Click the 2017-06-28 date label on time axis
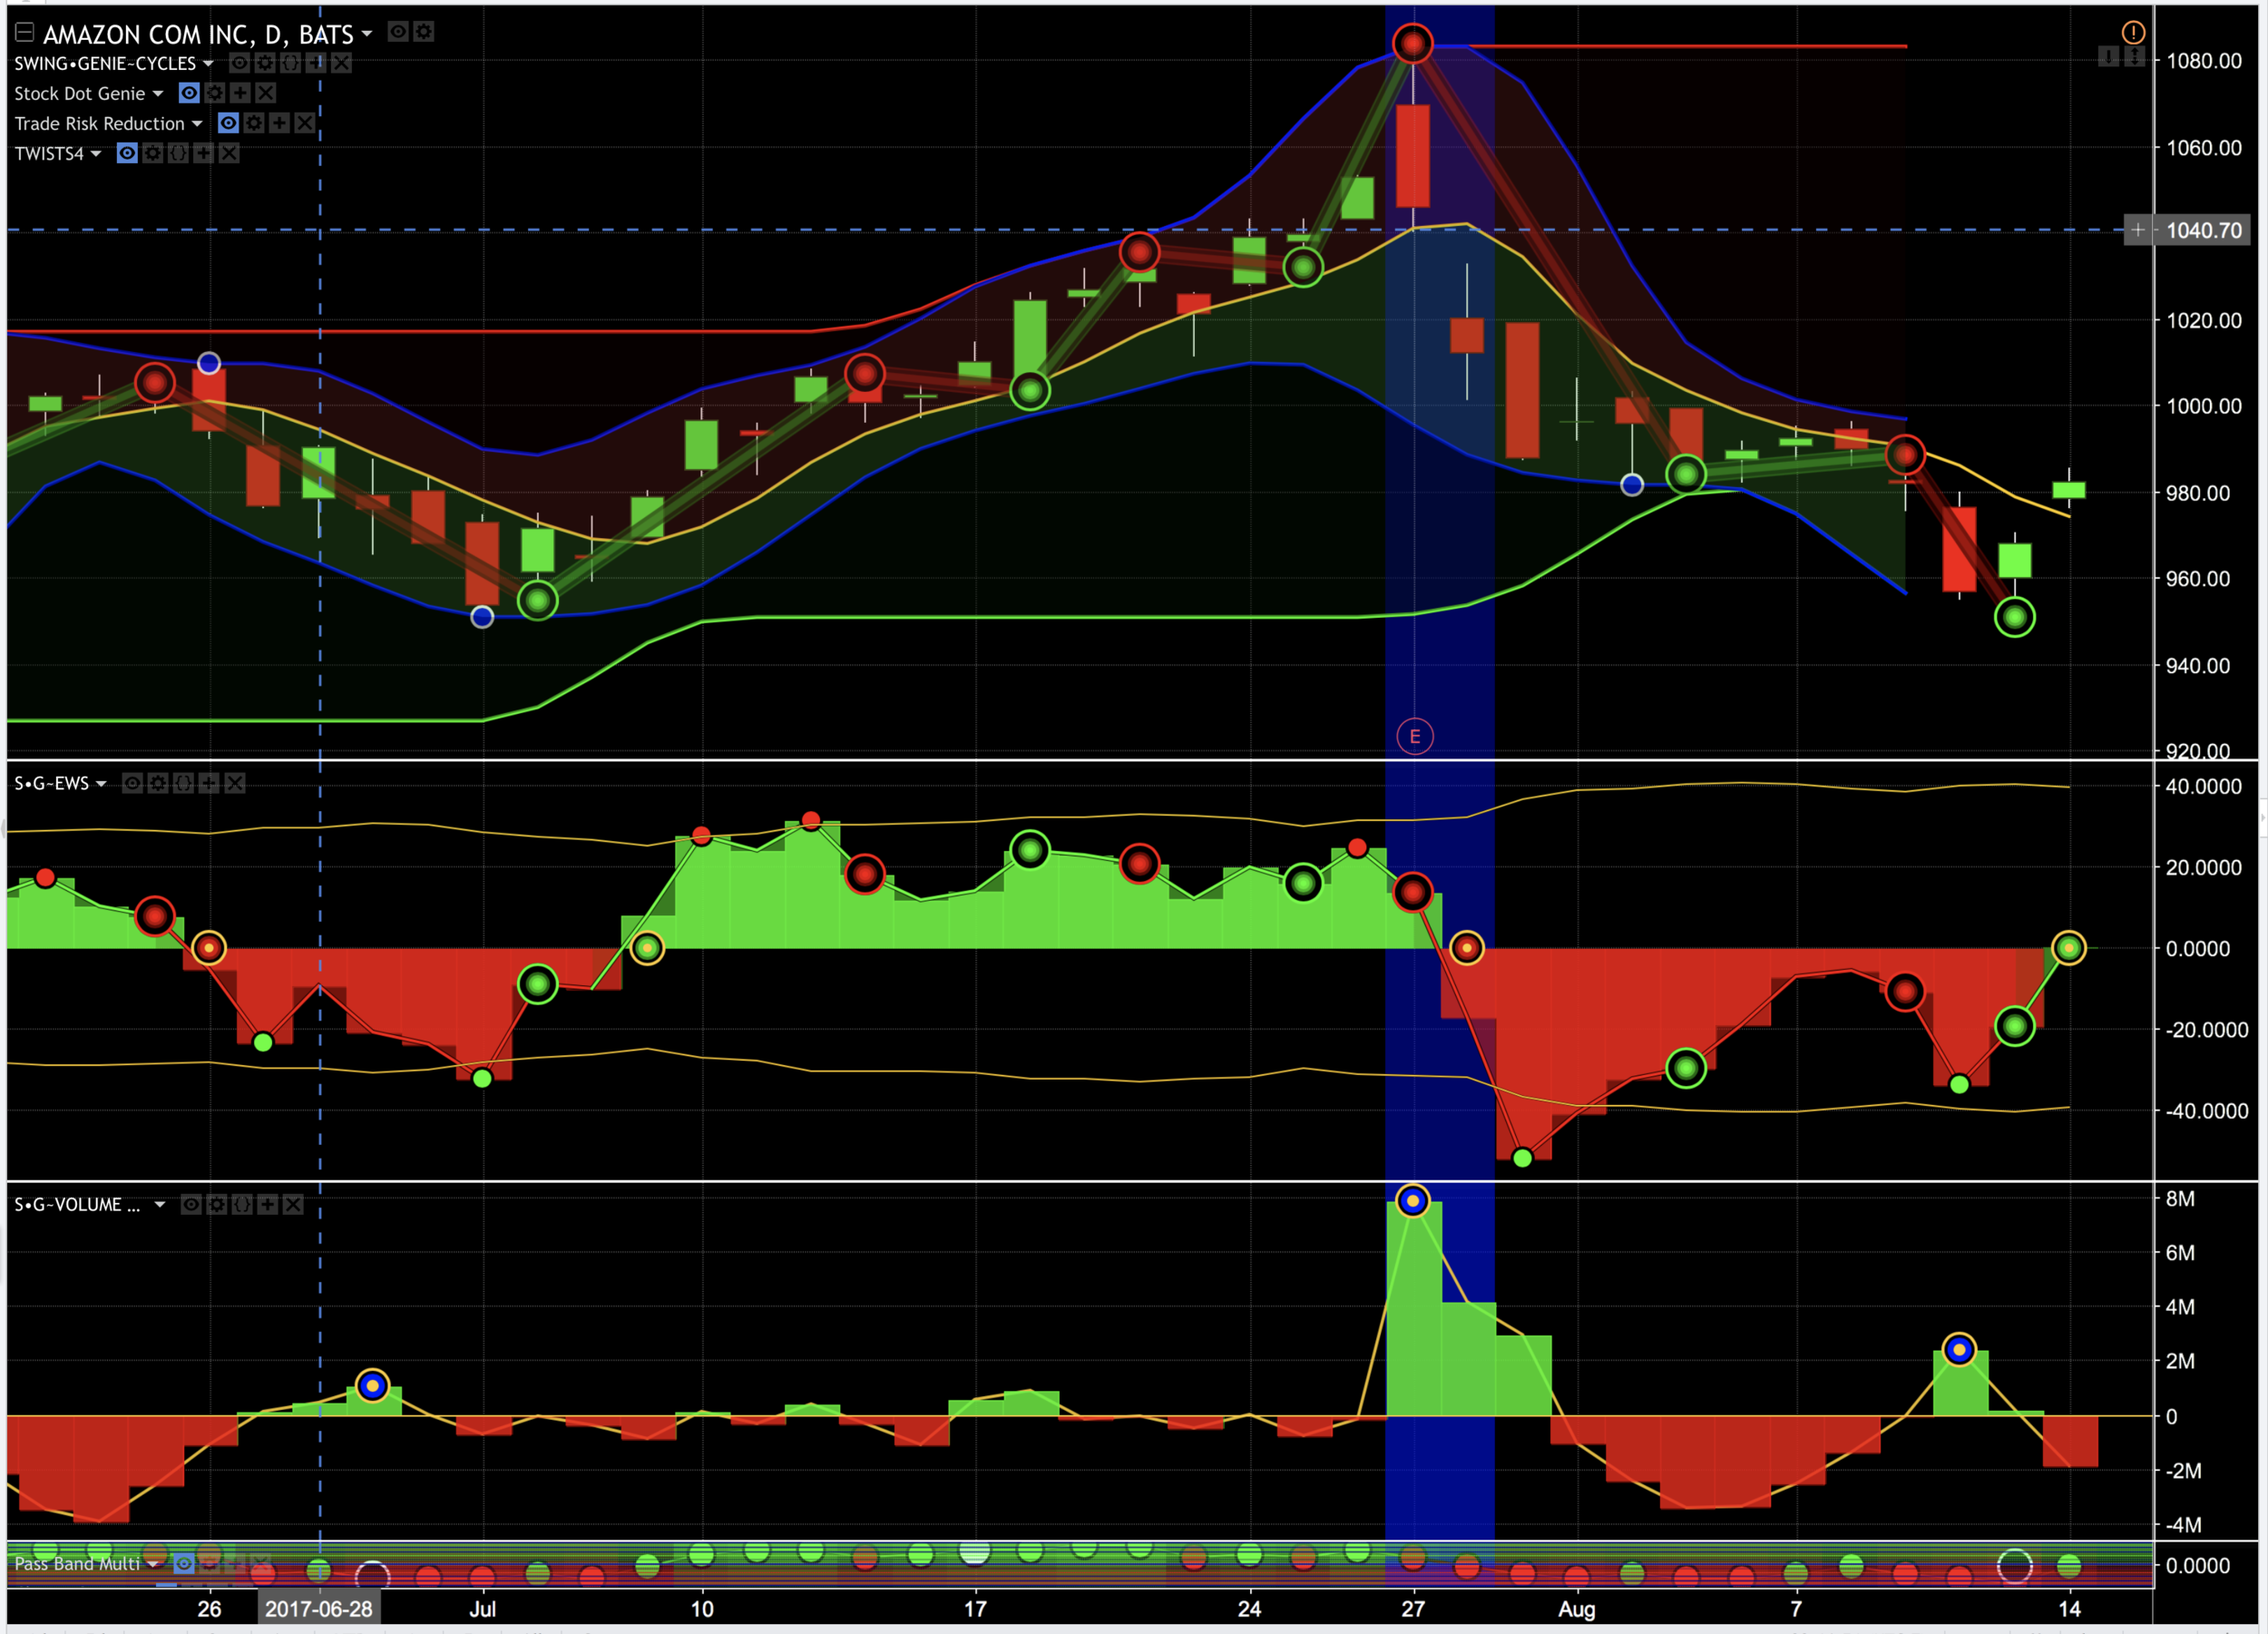The width and height of the screenshot is (2268, 1634). pos(318,1609)
